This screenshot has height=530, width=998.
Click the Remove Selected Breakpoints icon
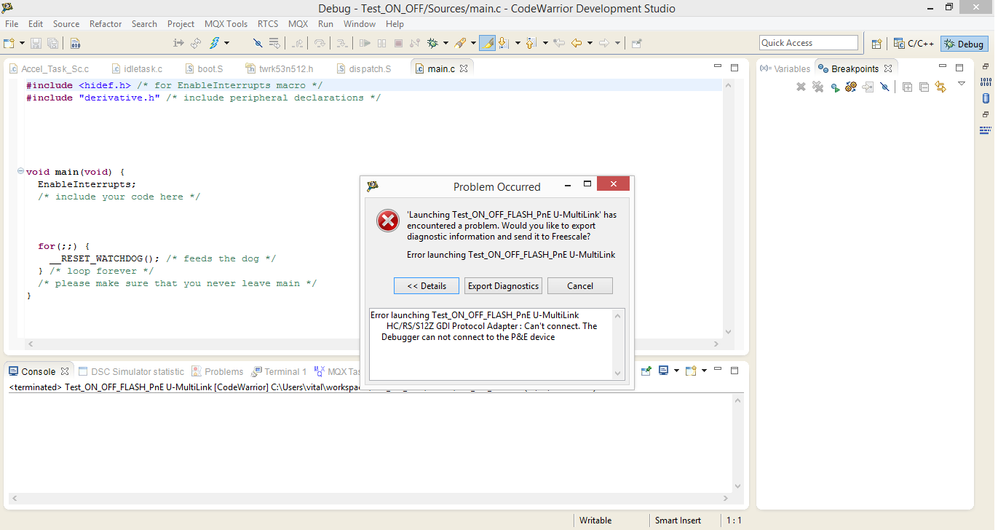click(x=801, y=87)
